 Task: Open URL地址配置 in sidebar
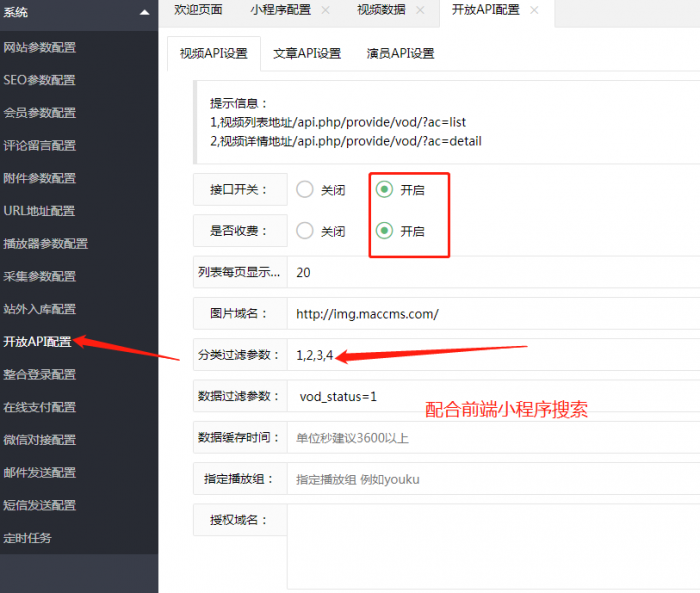click(x=39, y=211)
